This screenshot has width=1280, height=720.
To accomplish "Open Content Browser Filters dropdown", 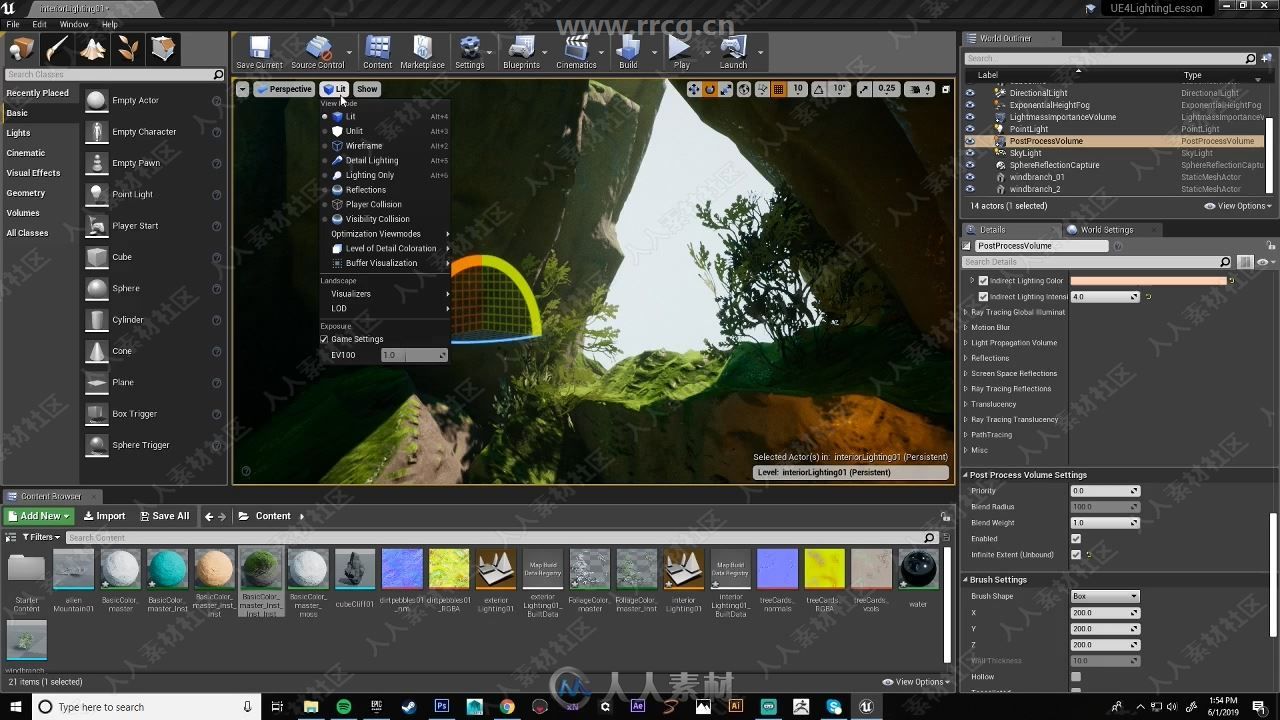I will tap(41, 537).
